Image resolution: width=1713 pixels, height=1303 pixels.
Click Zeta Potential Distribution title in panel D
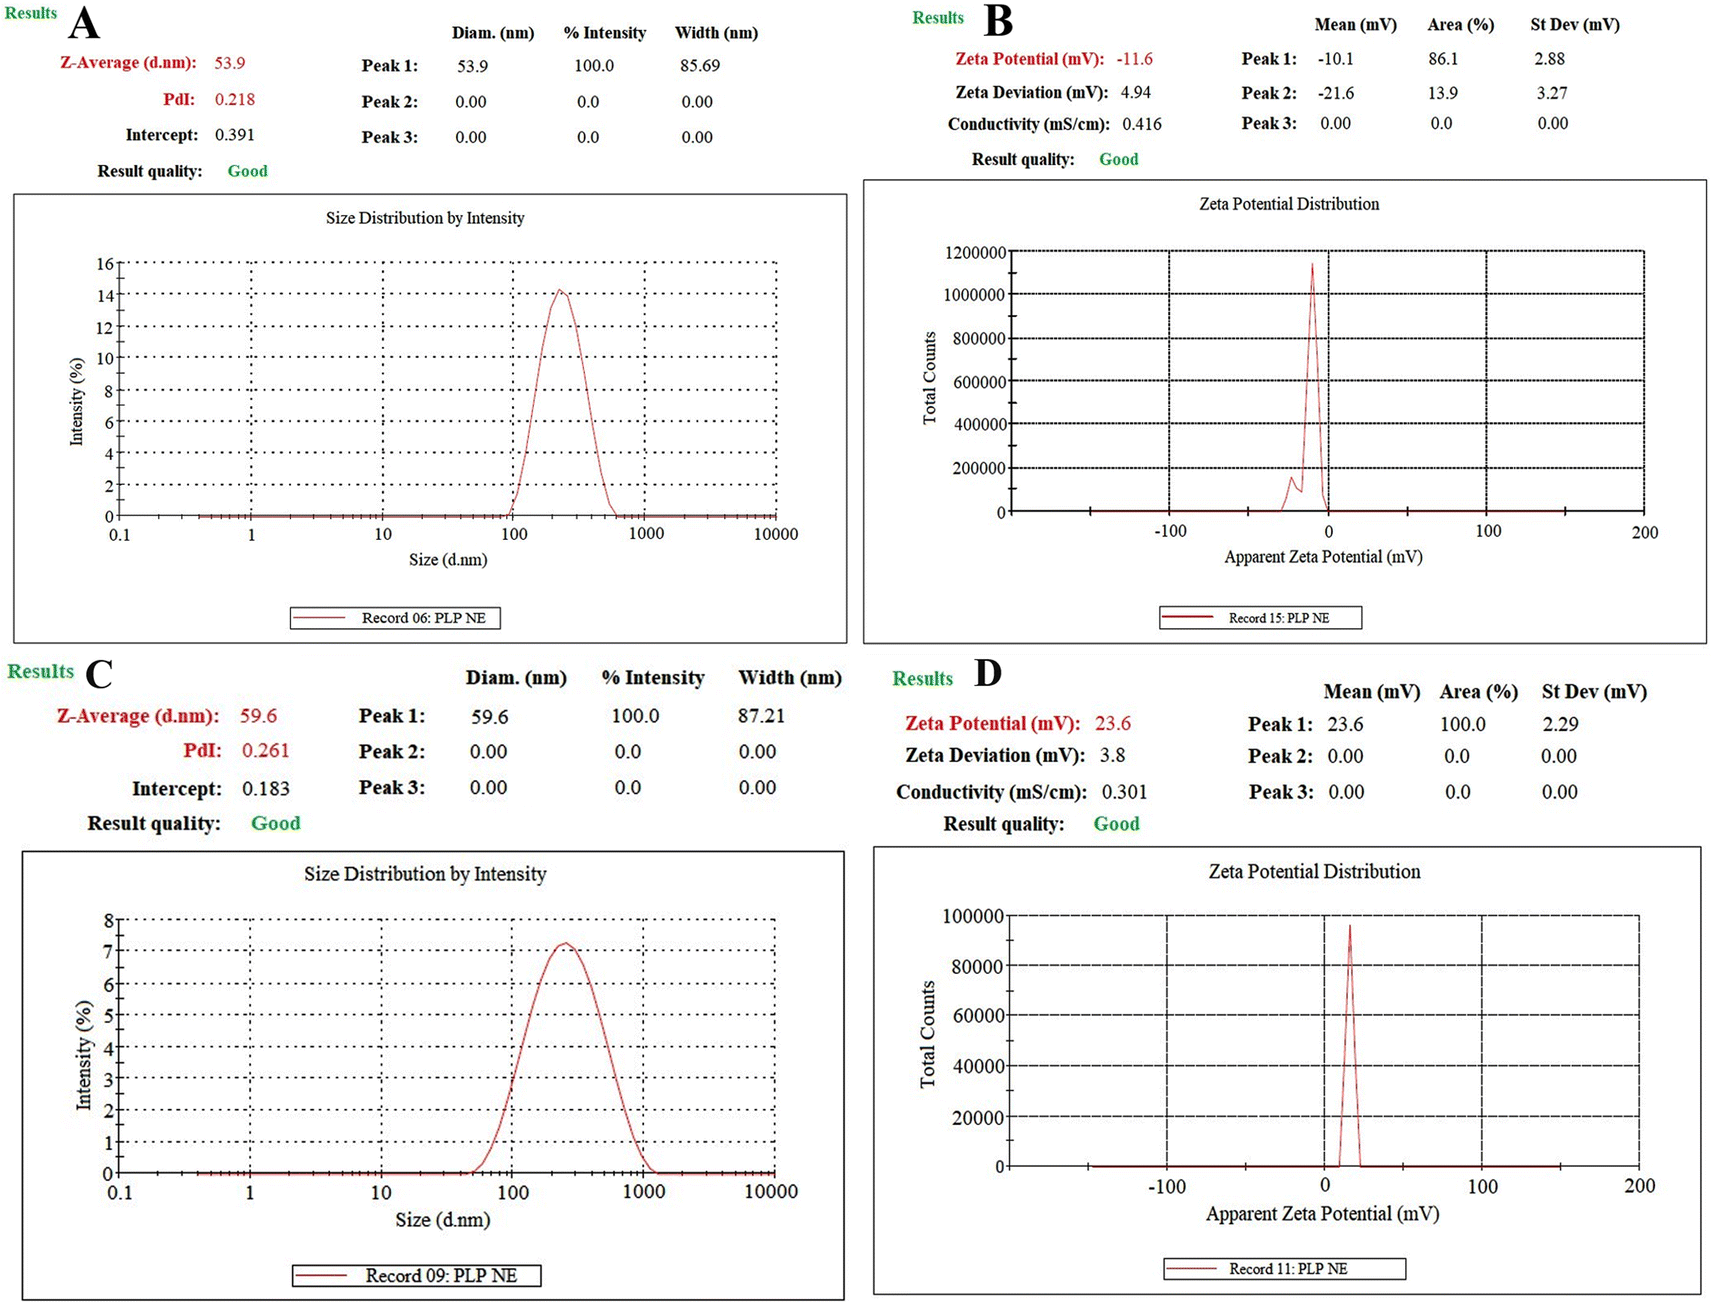(1314, 872)
